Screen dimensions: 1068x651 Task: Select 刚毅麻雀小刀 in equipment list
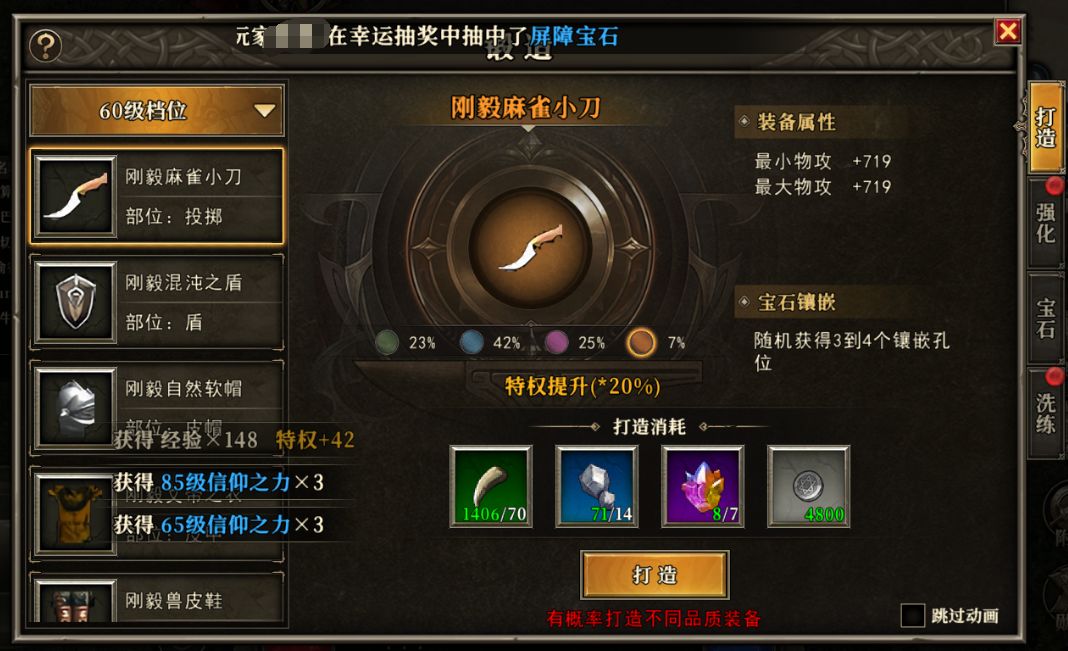(157, 196)
